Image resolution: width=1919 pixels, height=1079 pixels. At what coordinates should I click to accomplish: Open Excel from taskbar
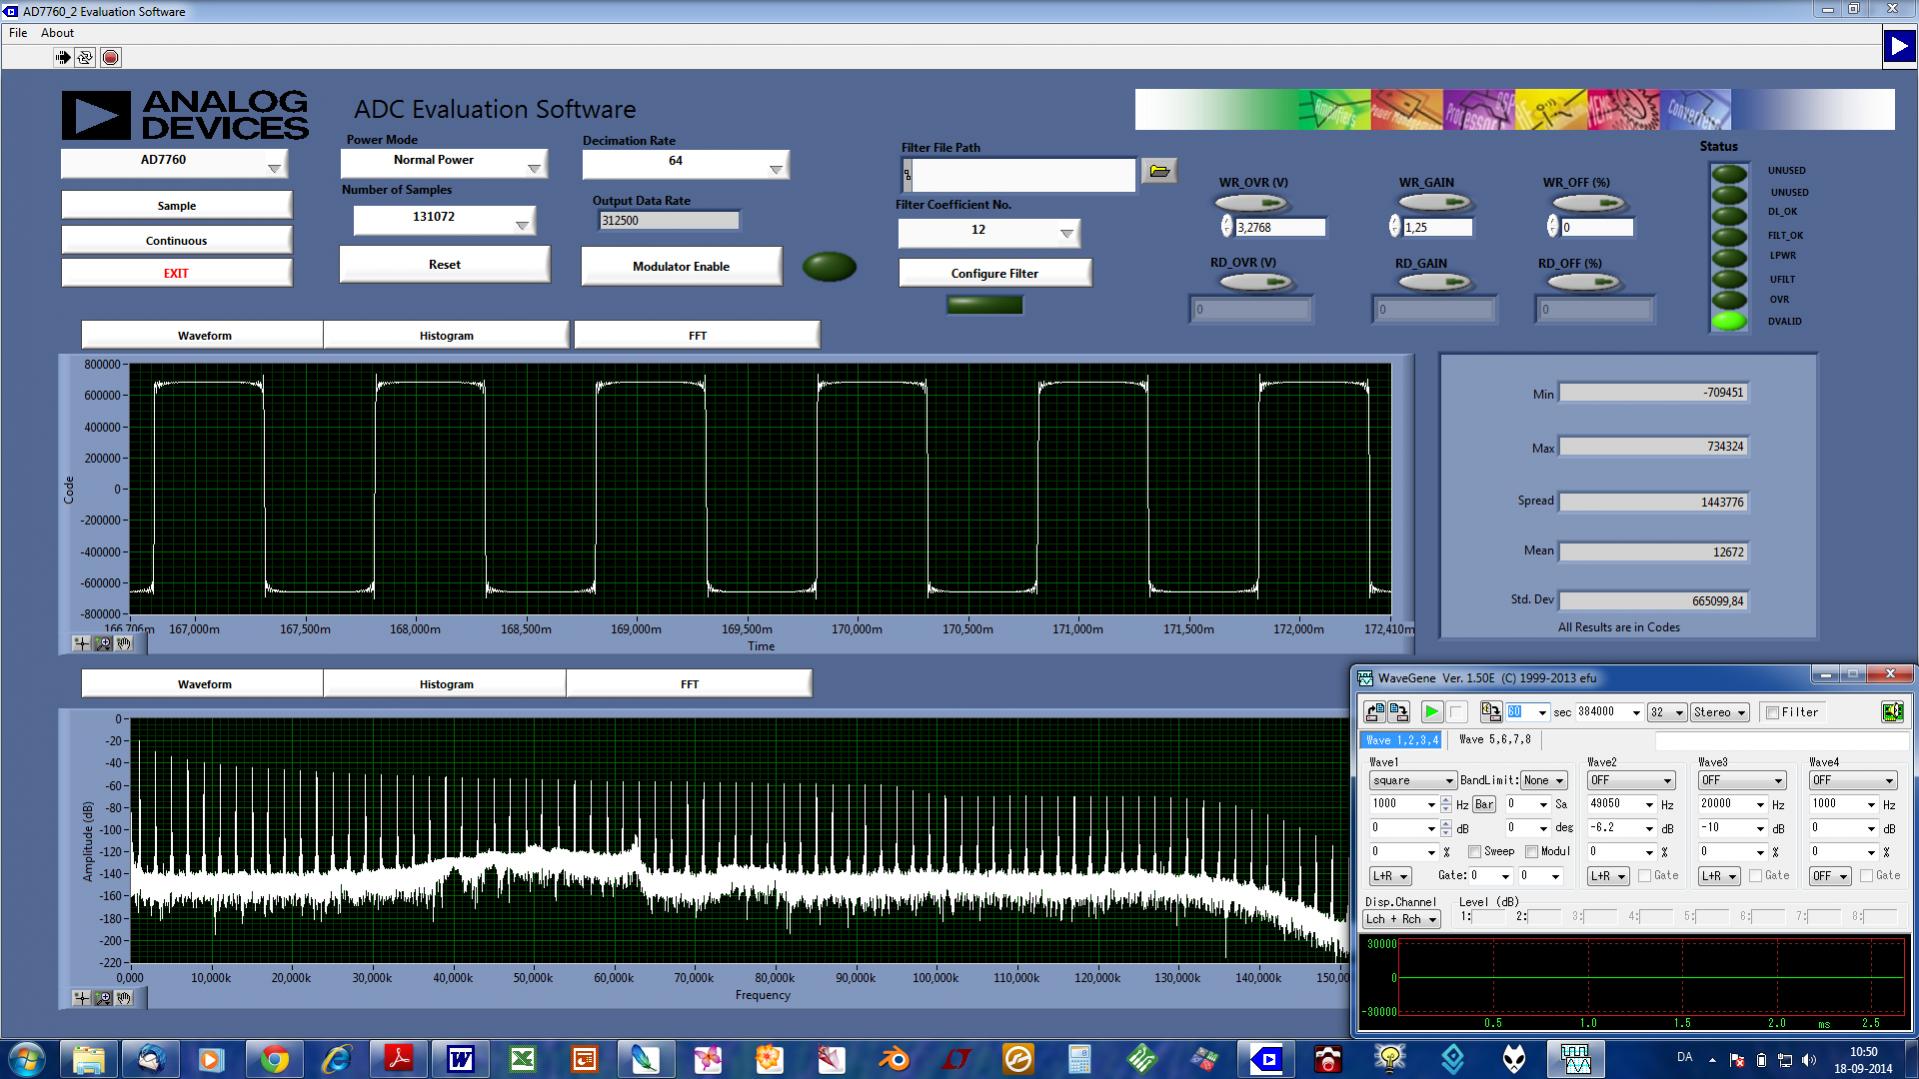click(522, 1058)
